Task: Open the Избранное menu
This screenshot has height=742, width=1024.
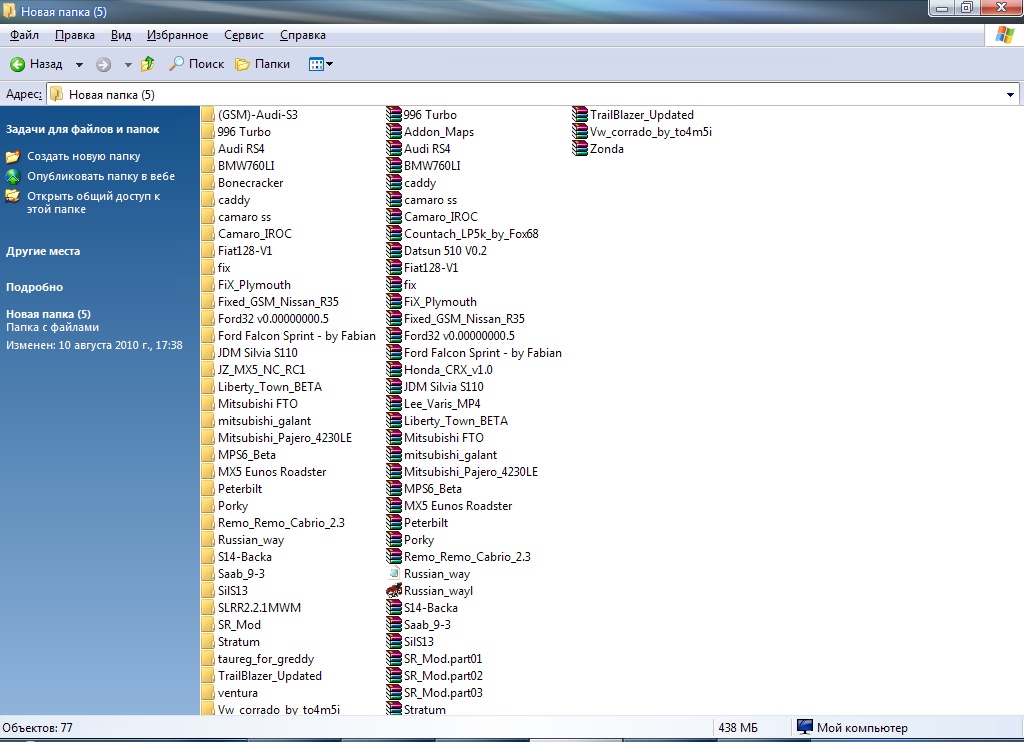Action: coord(178,35)
